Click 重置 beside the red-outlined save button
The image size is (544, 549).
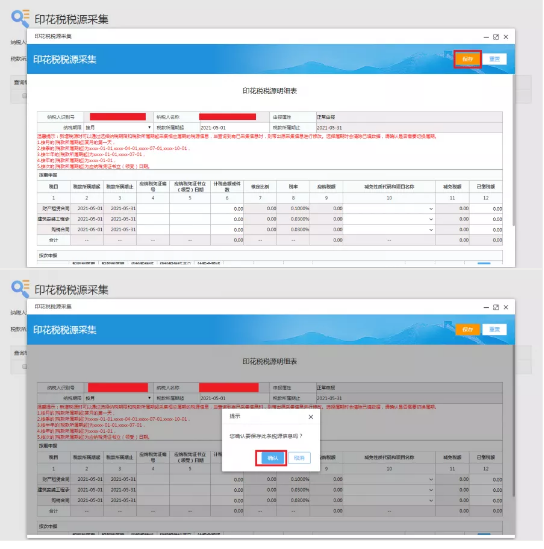495,59
